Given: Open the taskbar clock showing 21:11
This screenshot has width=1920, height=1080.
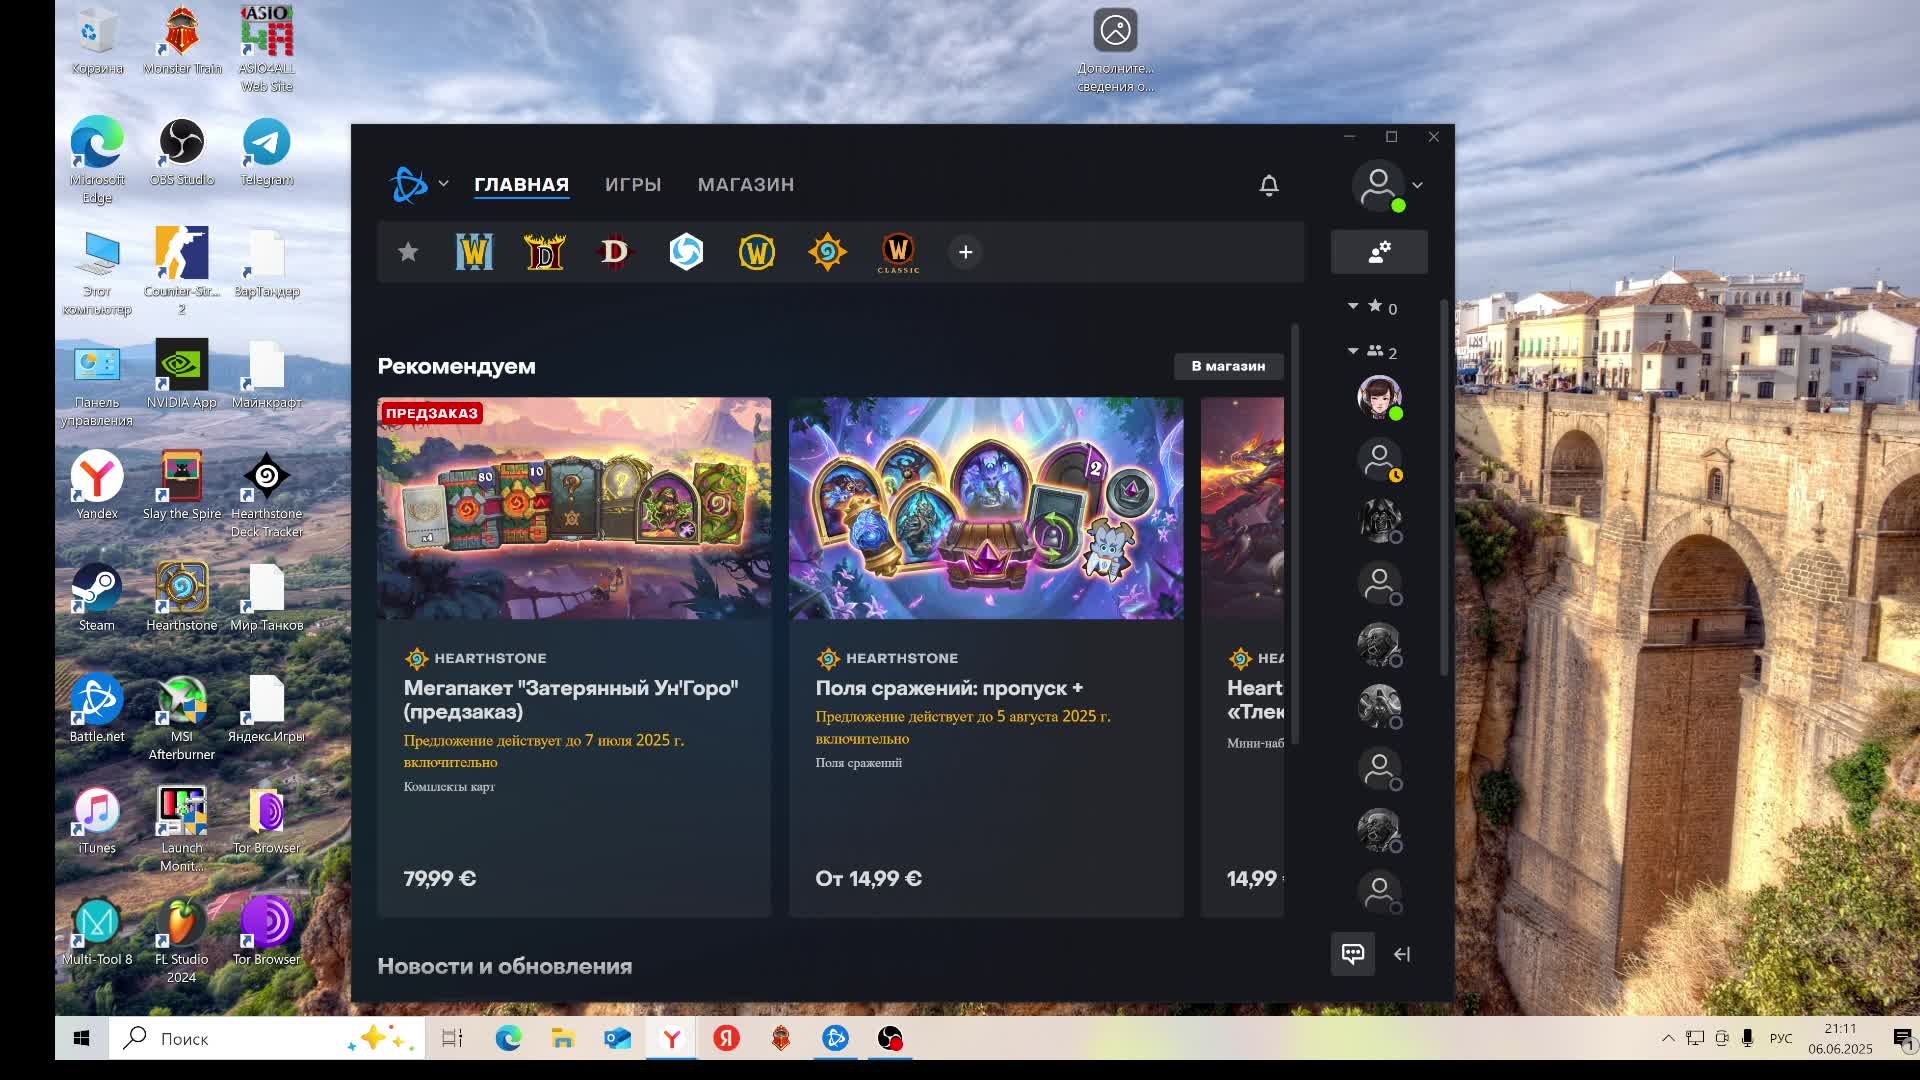Looking at the screenshot, I should click(x=1840, y=1038).
